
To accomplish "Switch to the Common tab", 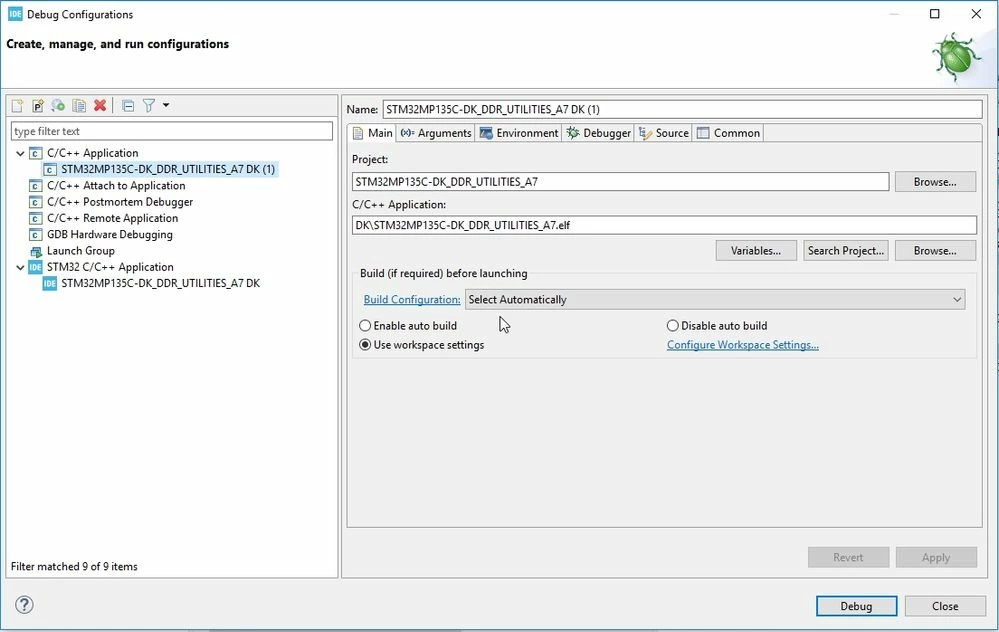I will point(728,133).
